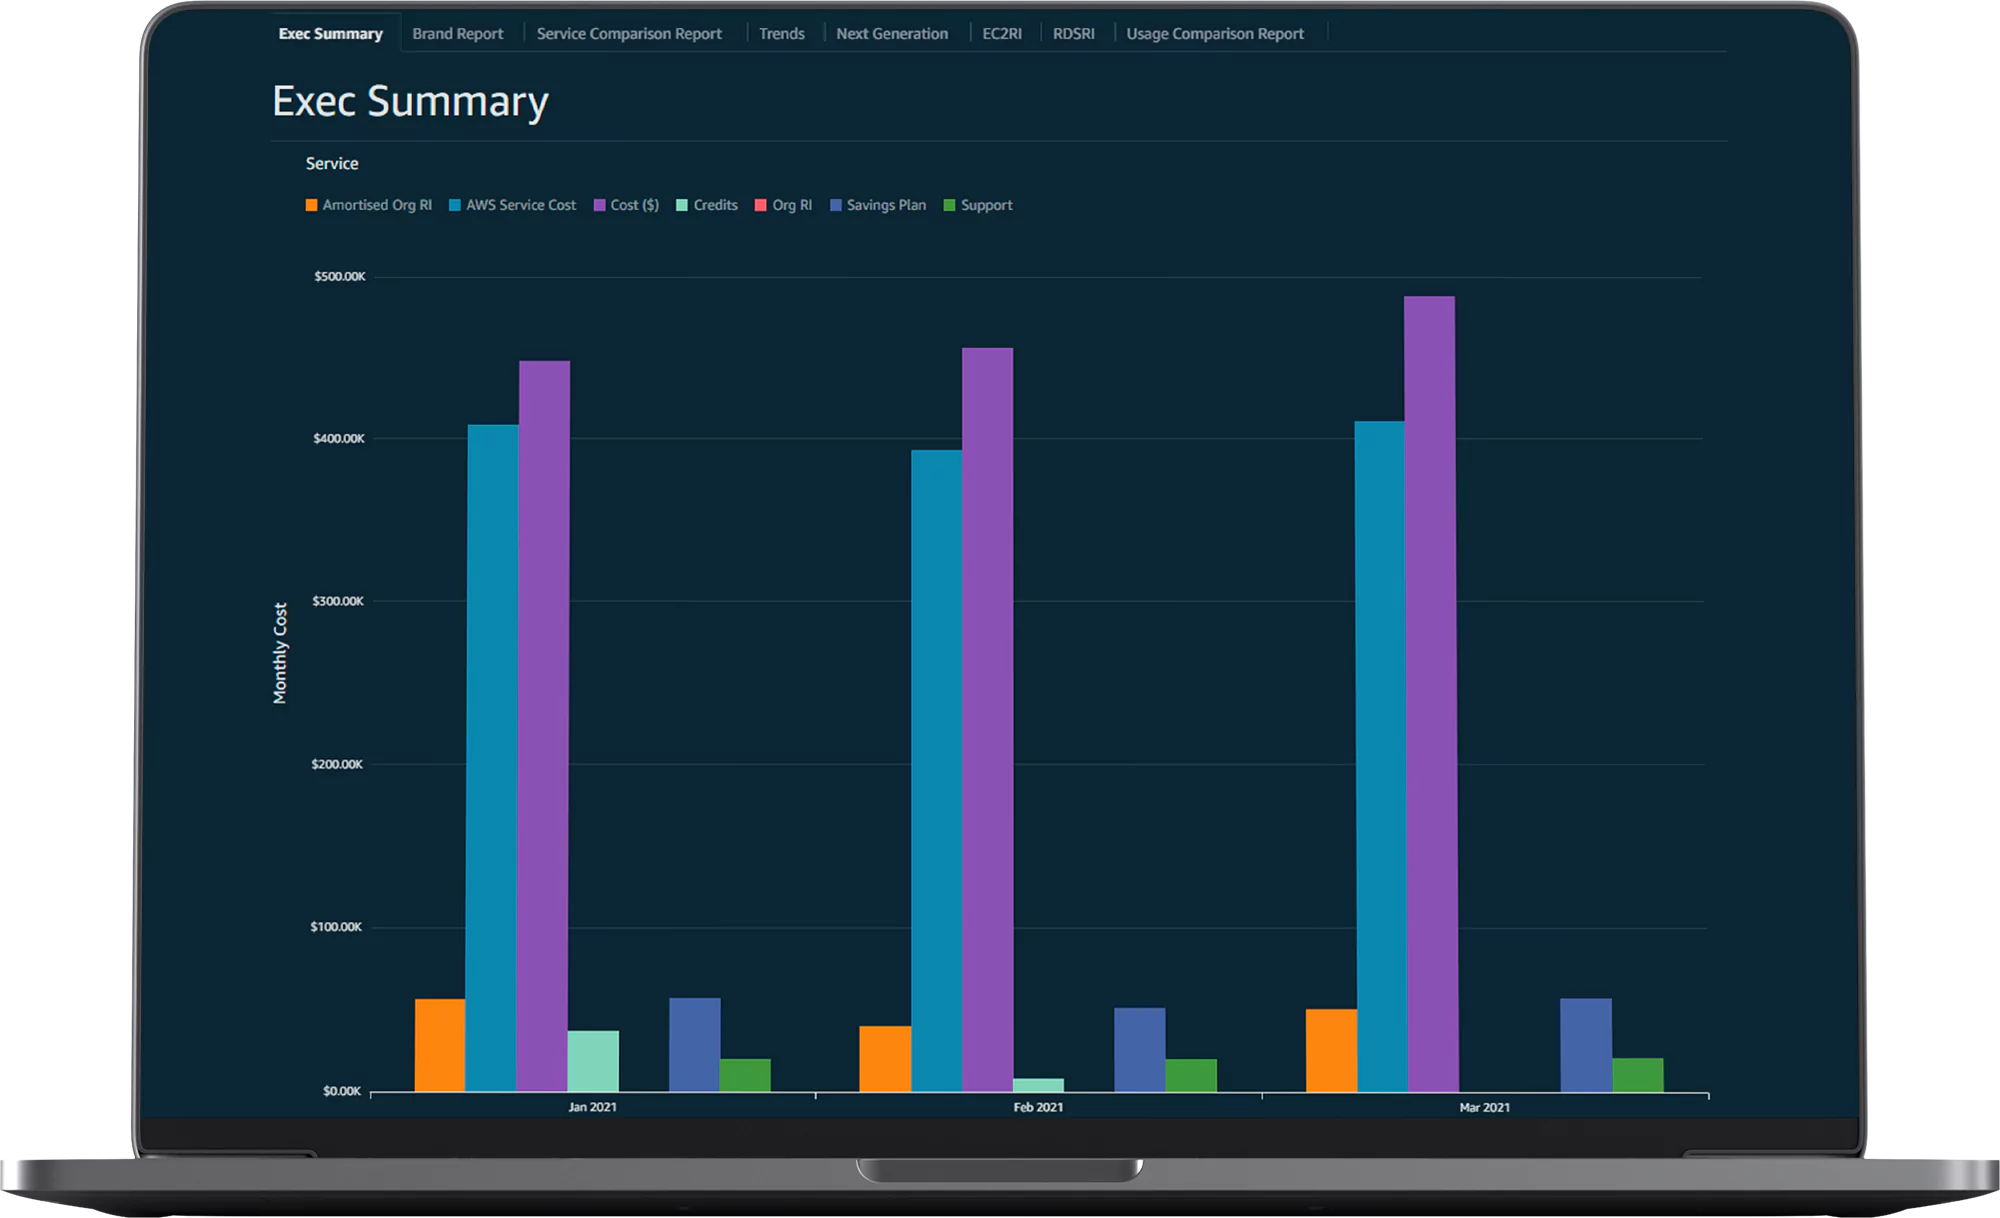Select the Savings Plan legend label
This screenshot has width=2000, height=1218.
[886, 205]
